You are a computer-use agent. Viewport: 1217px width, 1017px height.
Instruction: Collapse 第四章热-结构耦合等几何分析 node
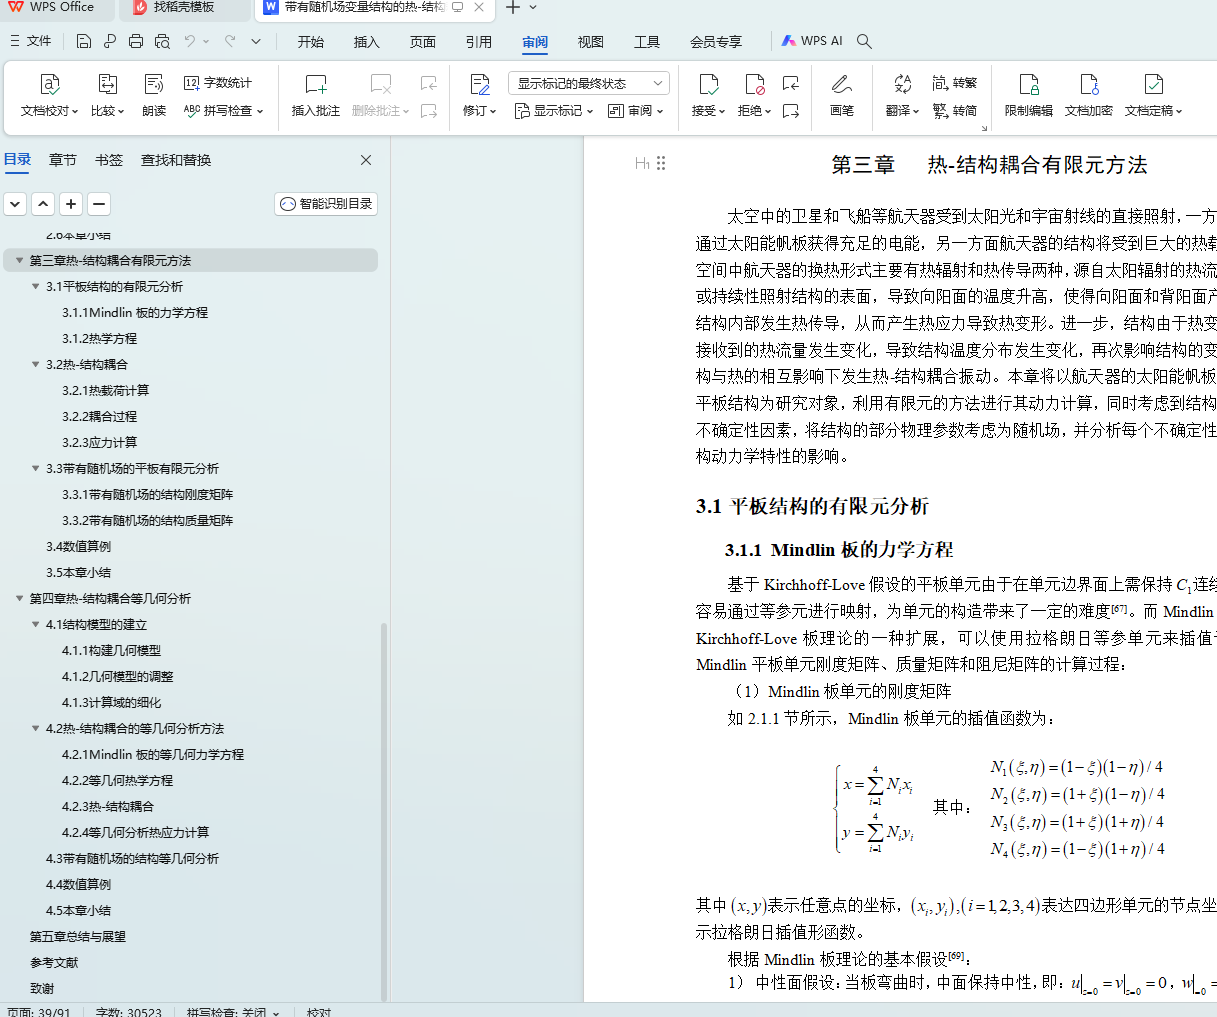19,599
